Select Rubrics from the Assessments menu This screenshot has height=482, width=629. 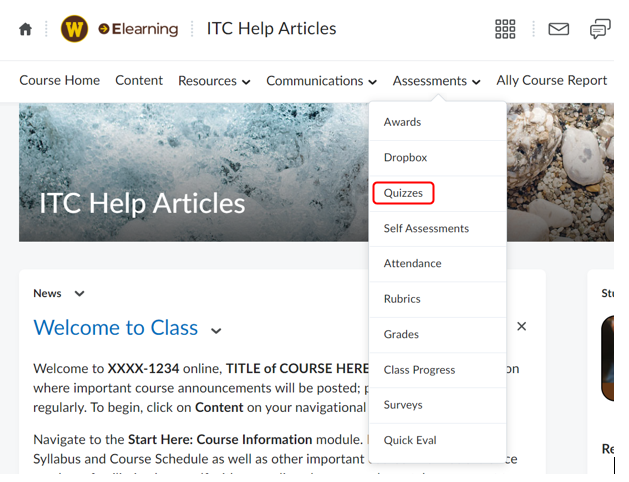438,299
